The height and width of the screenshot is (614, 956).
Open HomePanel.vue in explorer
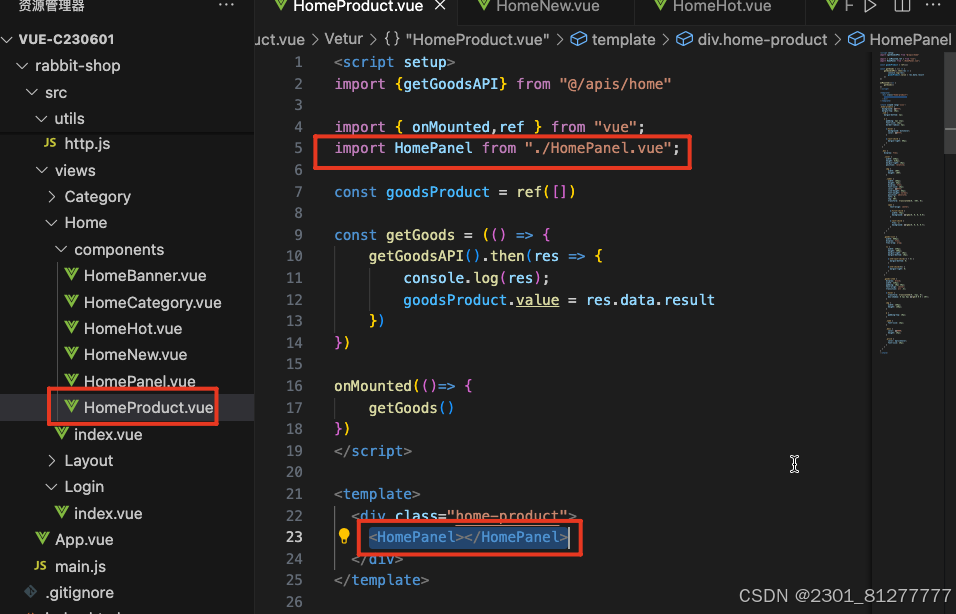pos(140,381)
